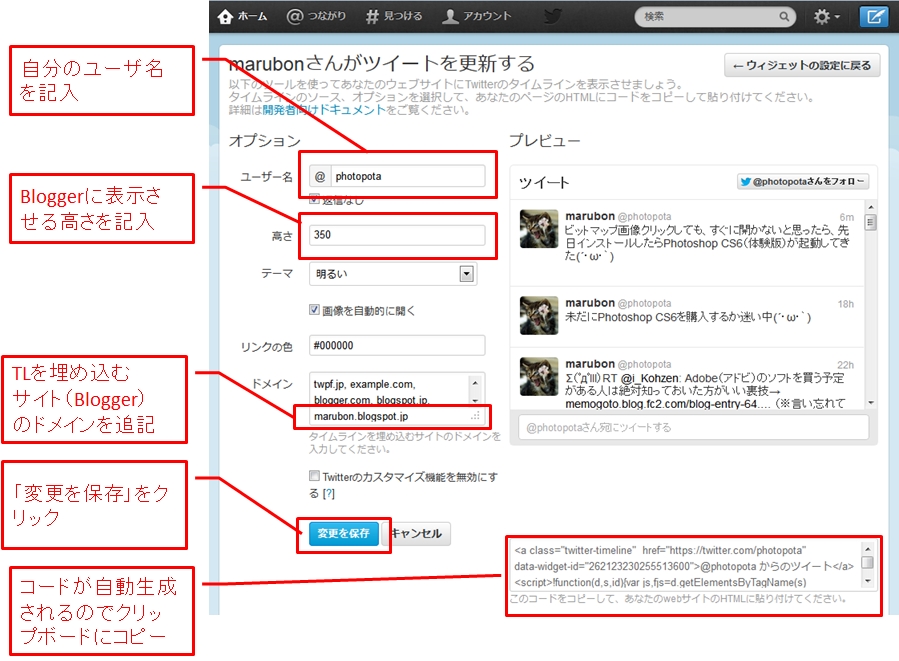Toggle Twitterのカスタマイズ機能を無効にする checkbox
899x661 pixels.
314,475
